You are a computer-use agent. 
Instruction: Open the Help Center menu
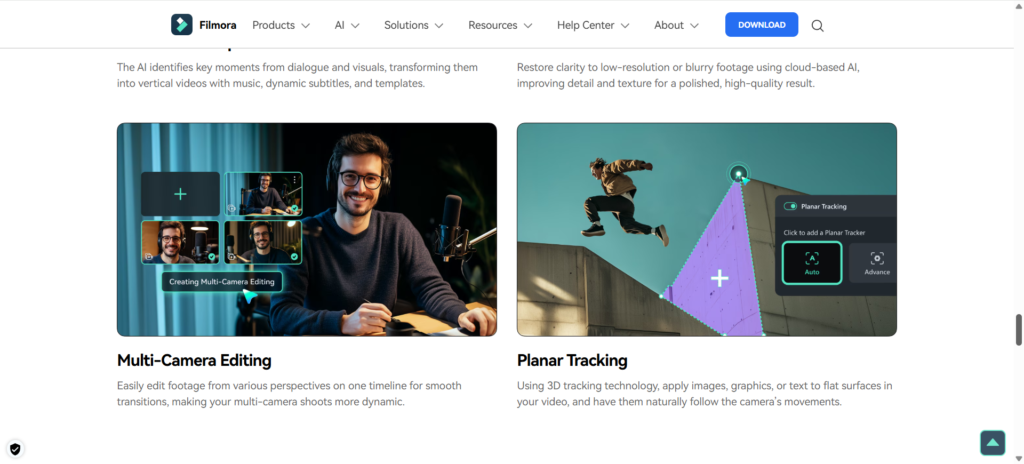tap(592, 25)
